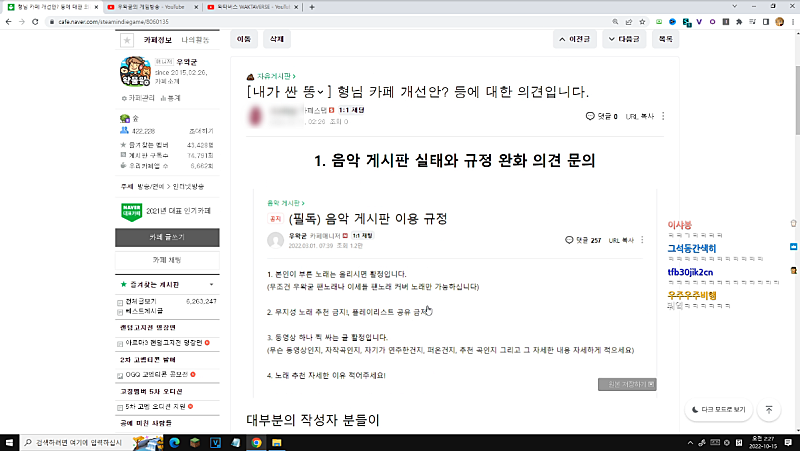800x451 pixels.
Task: Click the page vertical scrollbar thumb
Action: (x=797, y=99)
